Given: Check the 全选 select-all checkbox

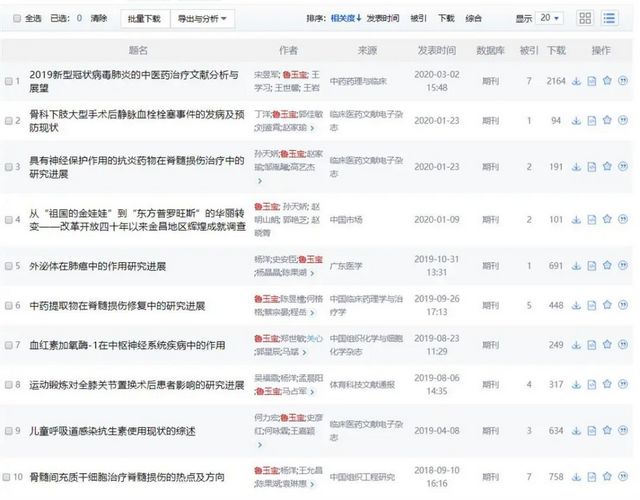Looking at the screenshot, I should tap(17, 18).
